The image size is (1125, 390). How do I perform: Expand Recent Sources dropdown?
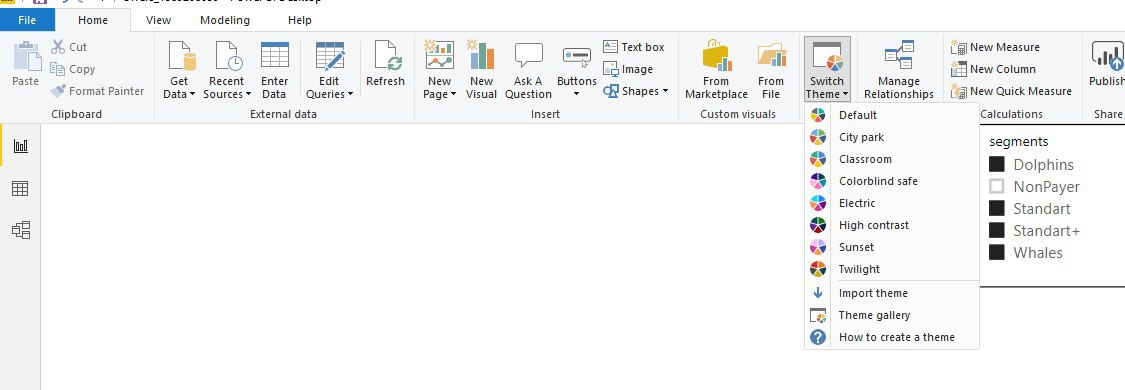[248, 95]
